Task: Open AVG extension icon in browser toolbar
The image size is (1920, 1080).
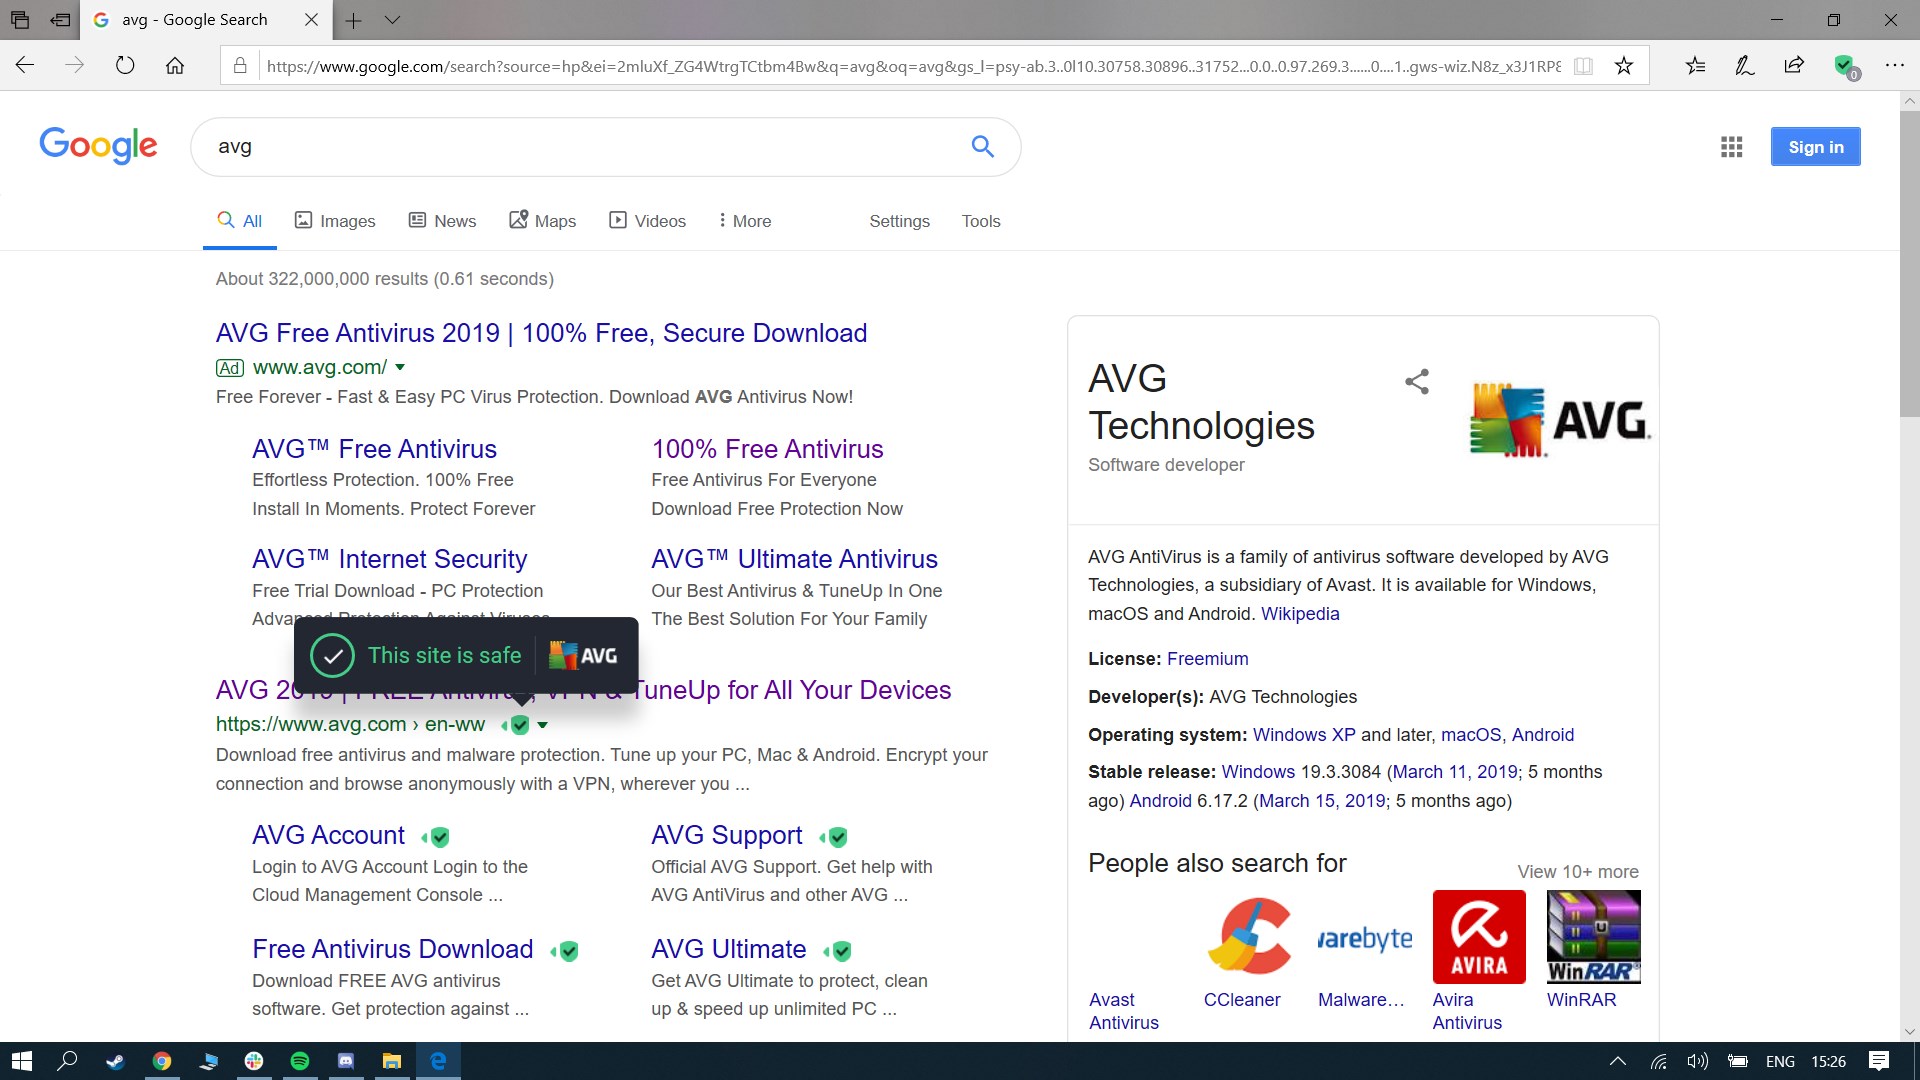Action: click(x=1844, y=66)
